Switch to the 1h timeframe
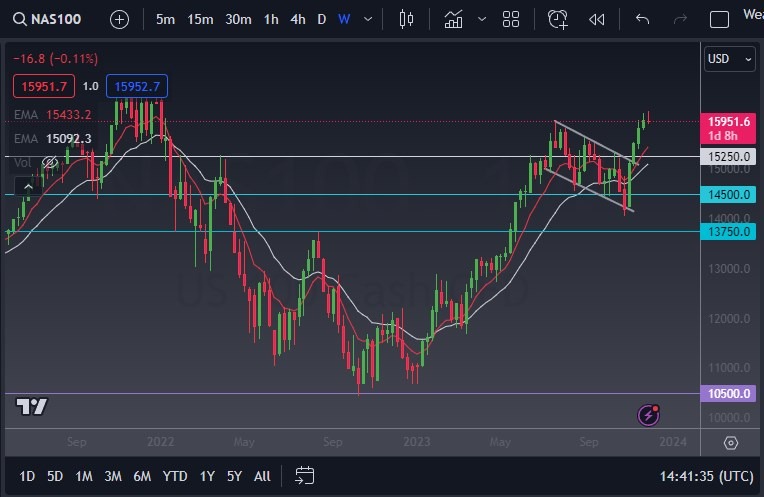The height and width of the screenshot is (497, 764). [271, 19]
